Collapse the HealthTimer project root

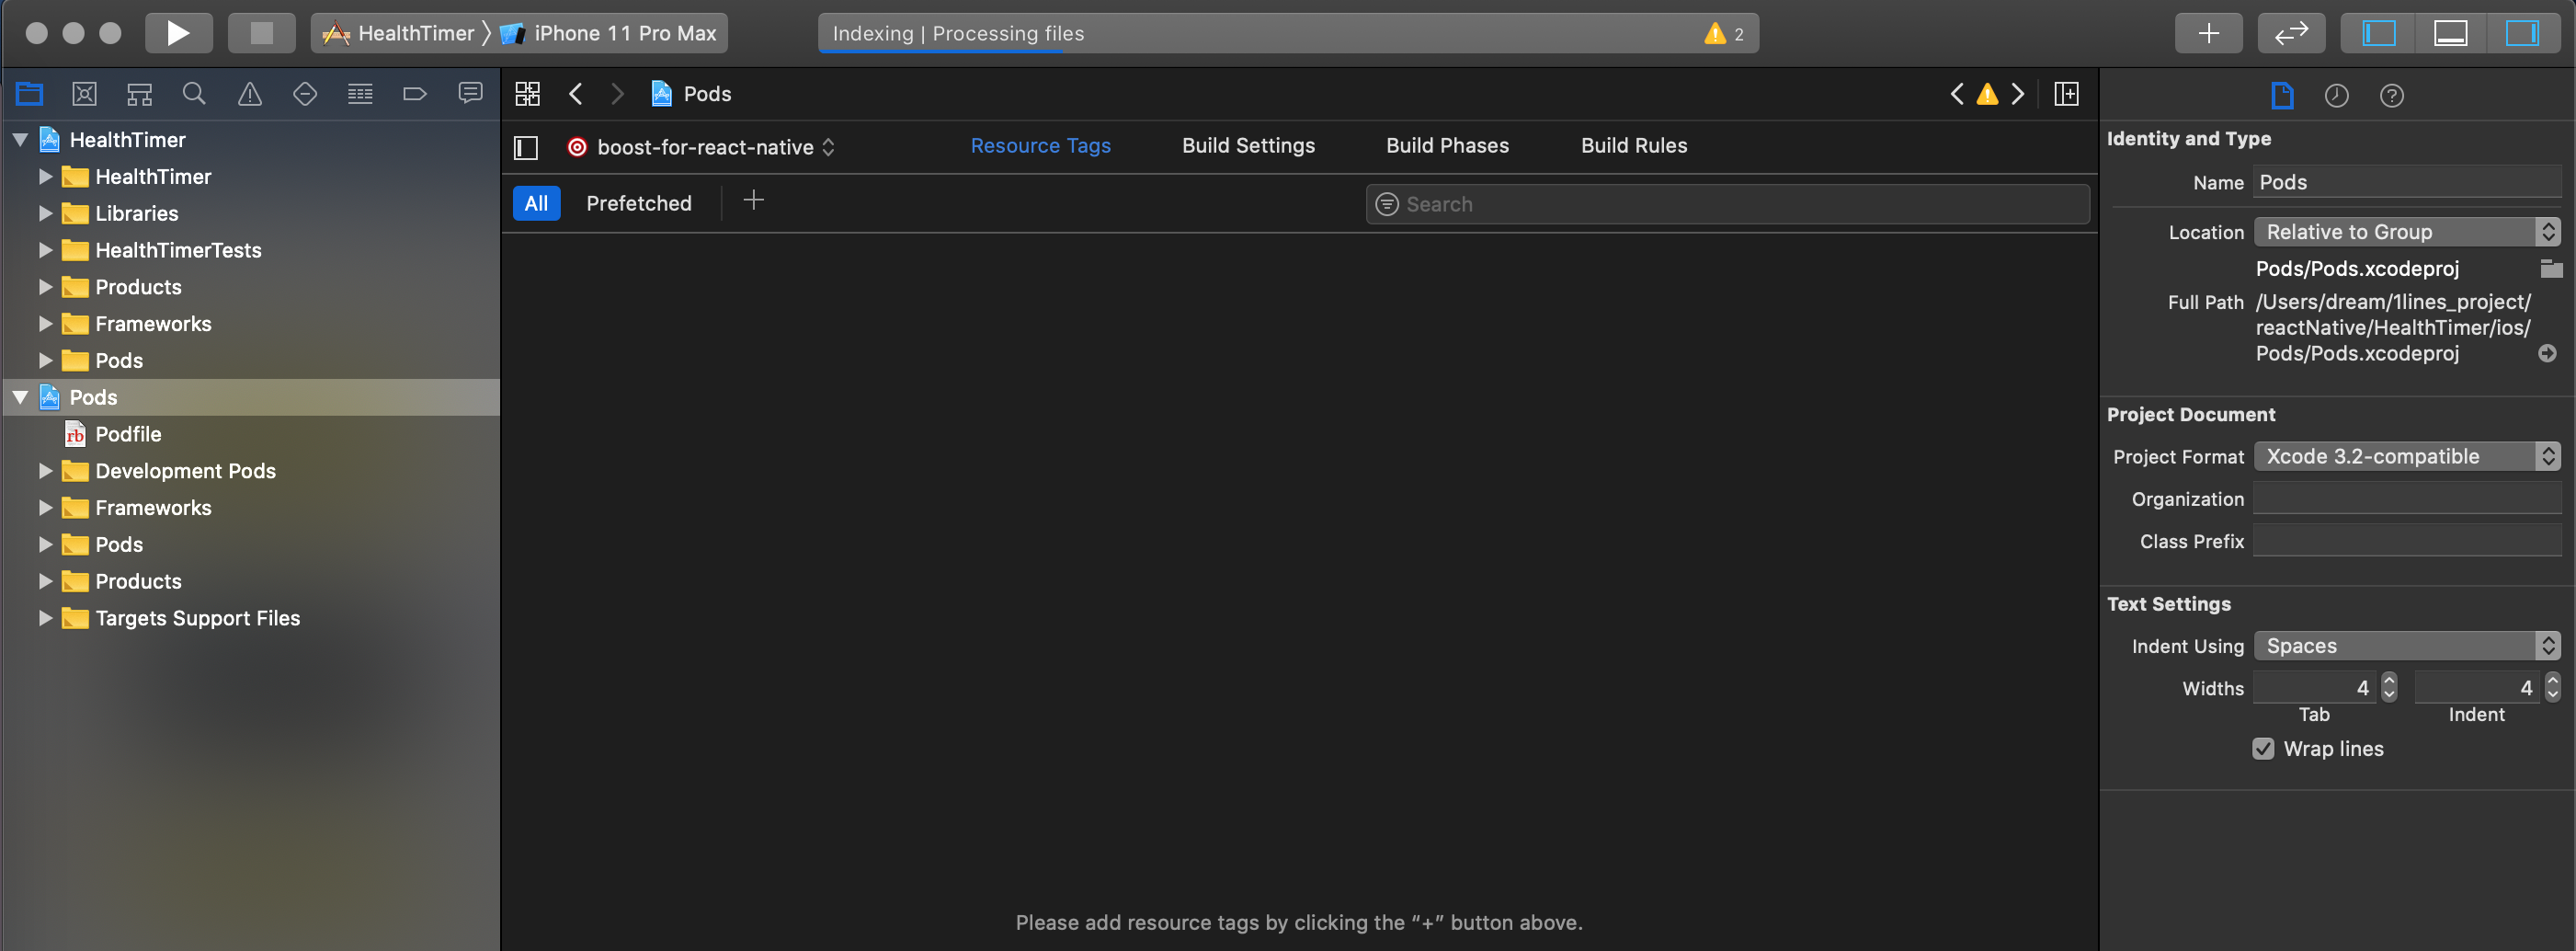click(x=20, y=140)
